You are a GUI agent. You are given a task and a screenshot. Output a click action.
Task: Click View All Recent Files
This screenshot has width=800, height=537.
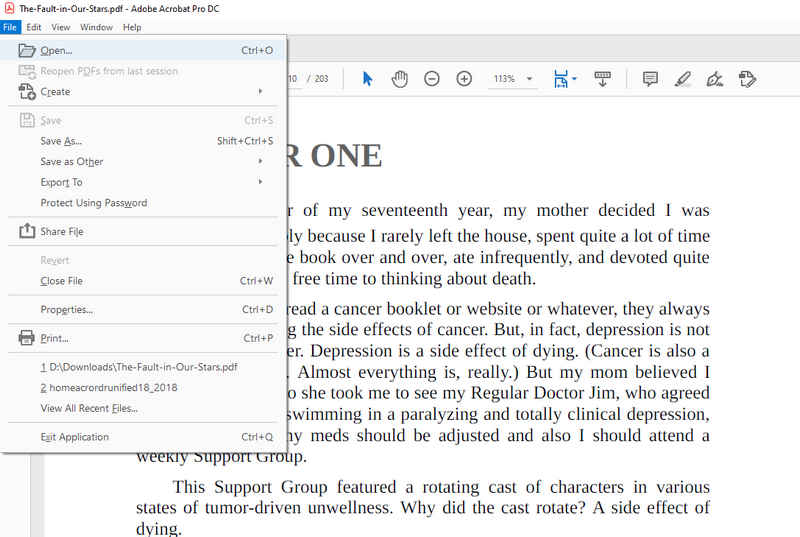tap(89, 408)
